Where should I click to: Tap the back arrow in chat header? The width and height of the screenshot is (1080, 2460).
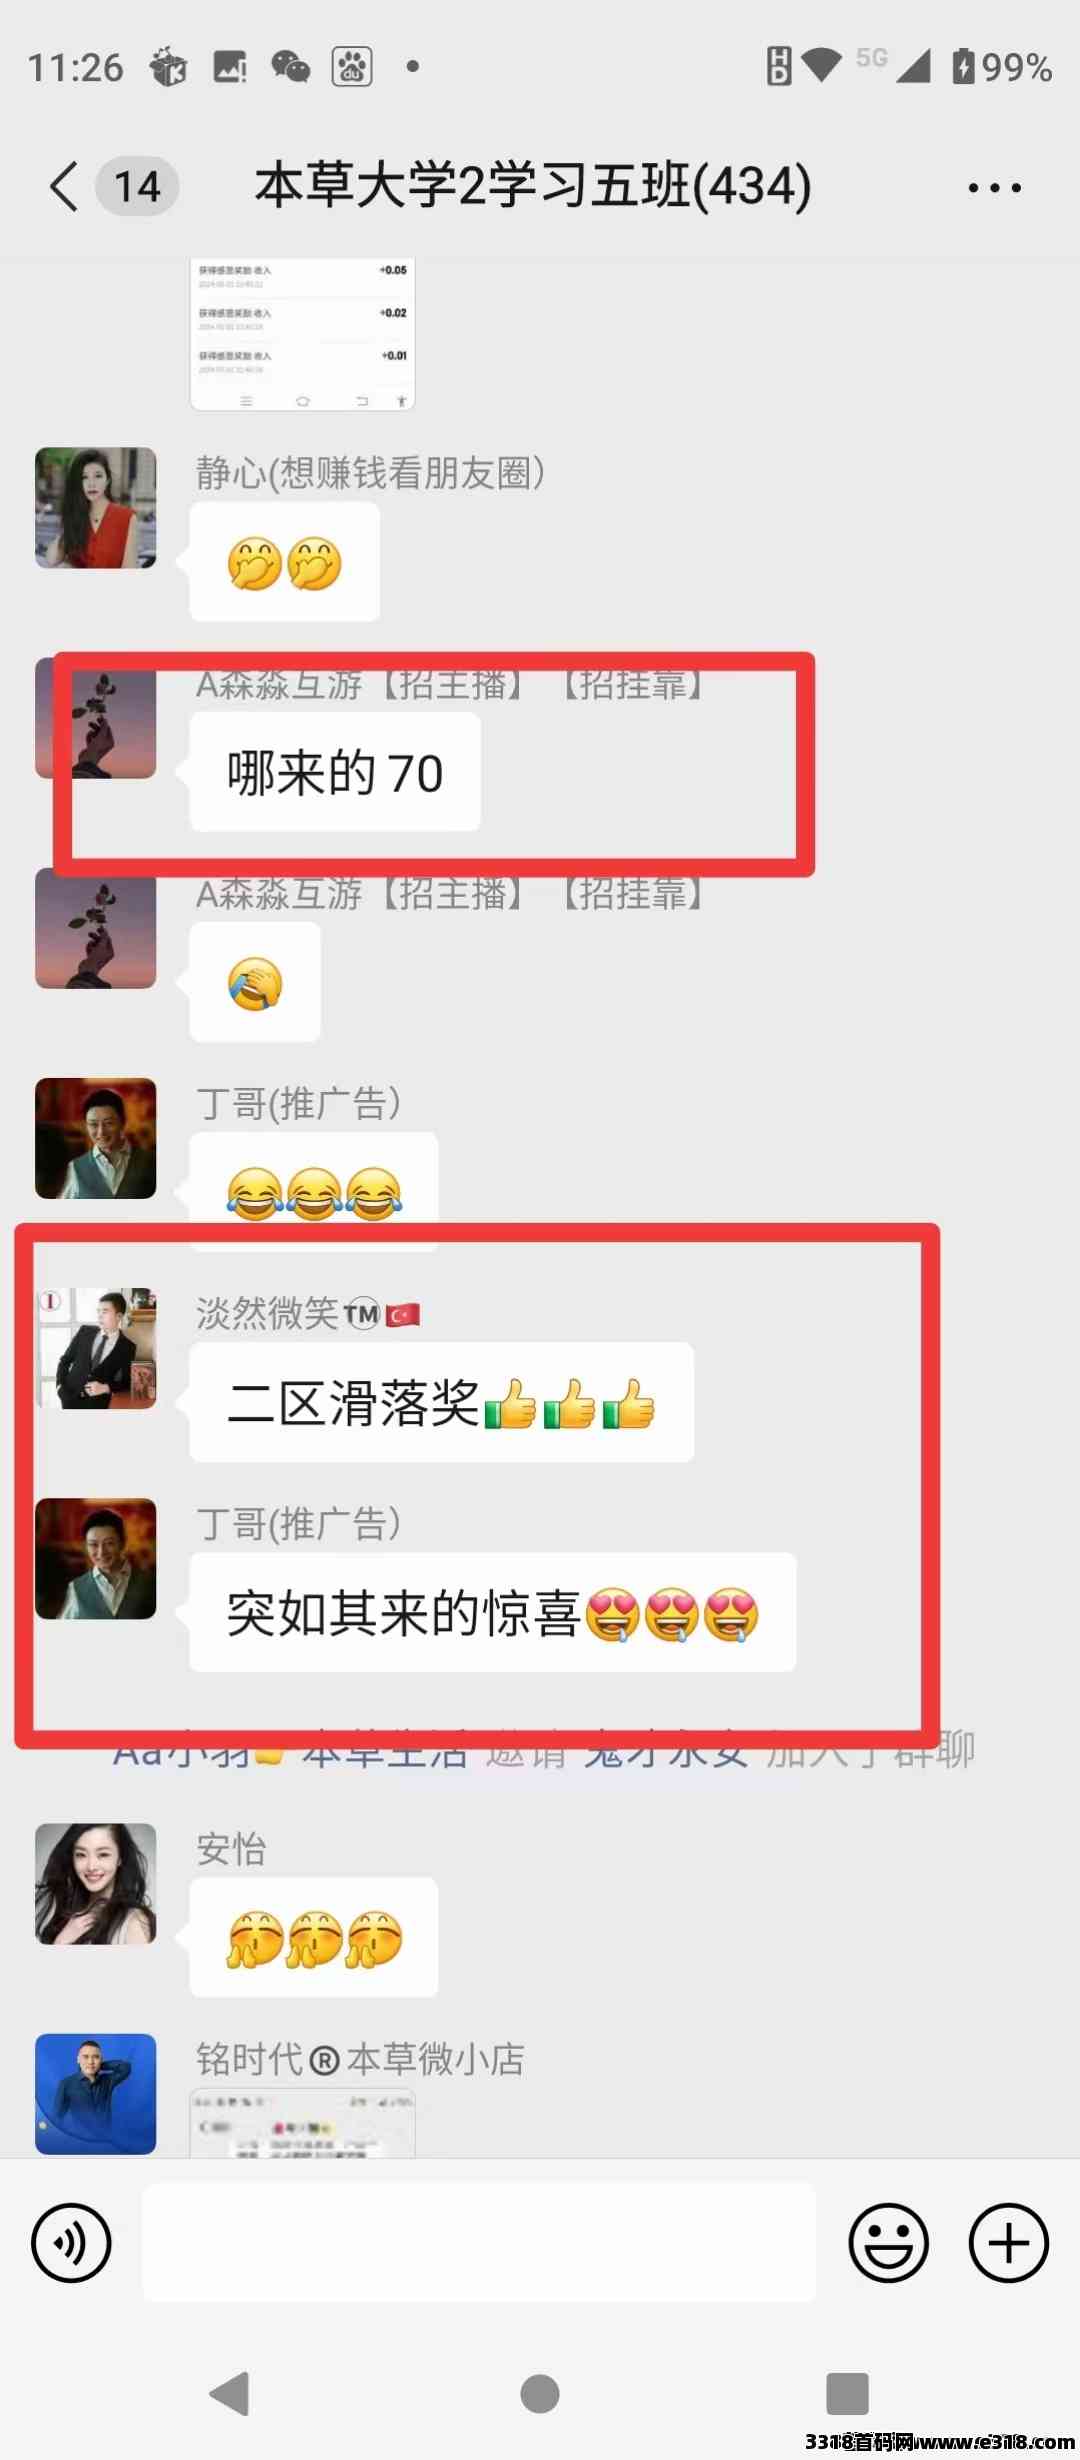click(64, 186)
